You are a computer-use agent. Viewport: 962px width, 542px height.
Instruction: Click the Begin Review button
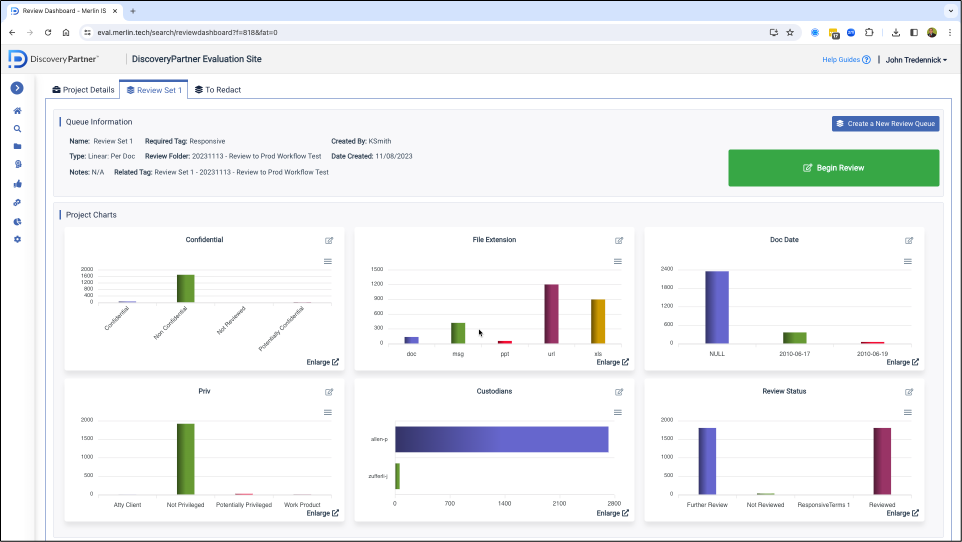tap(833, 168)
